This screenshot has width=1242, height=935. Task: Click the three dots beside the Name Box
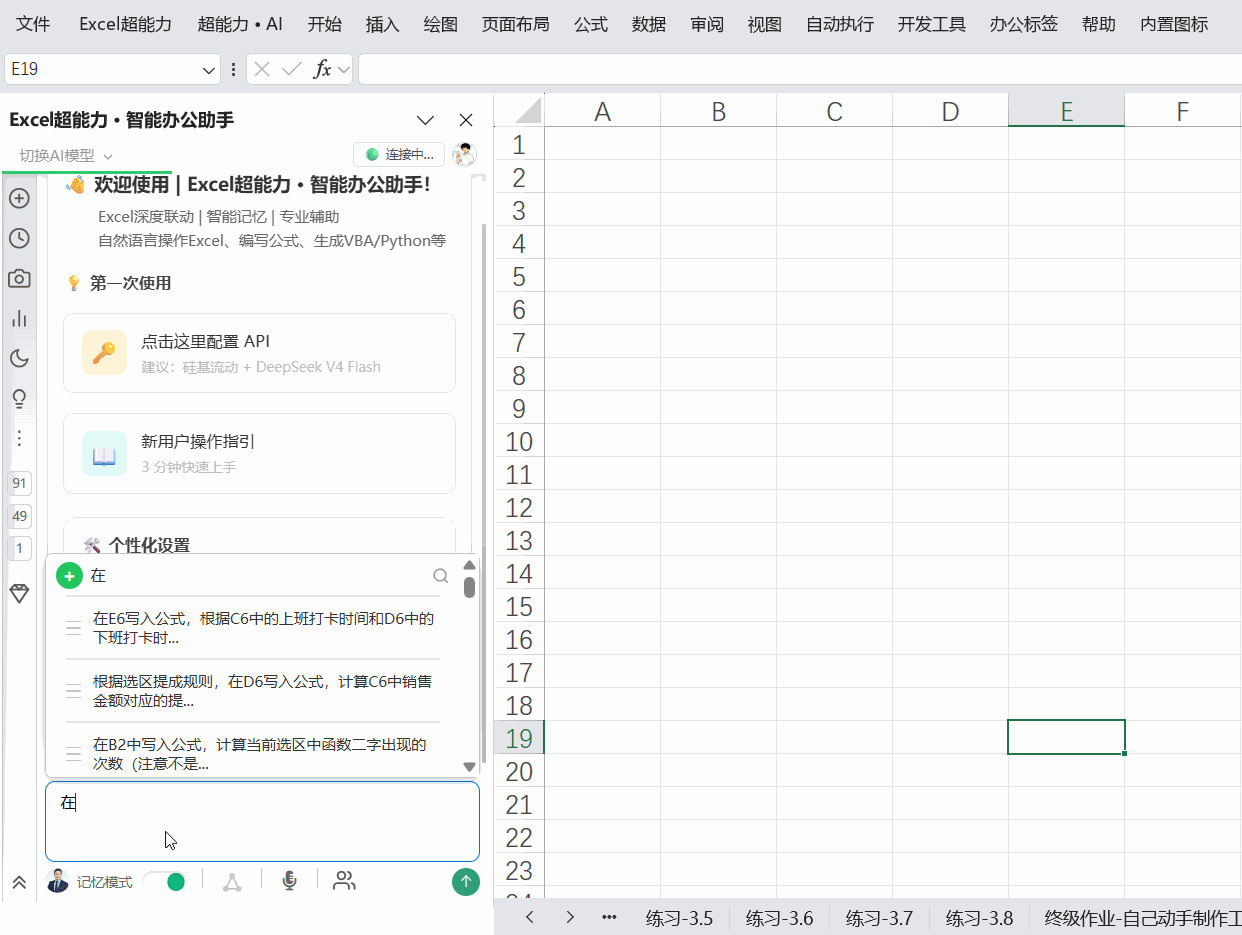(x=234, y=69)
